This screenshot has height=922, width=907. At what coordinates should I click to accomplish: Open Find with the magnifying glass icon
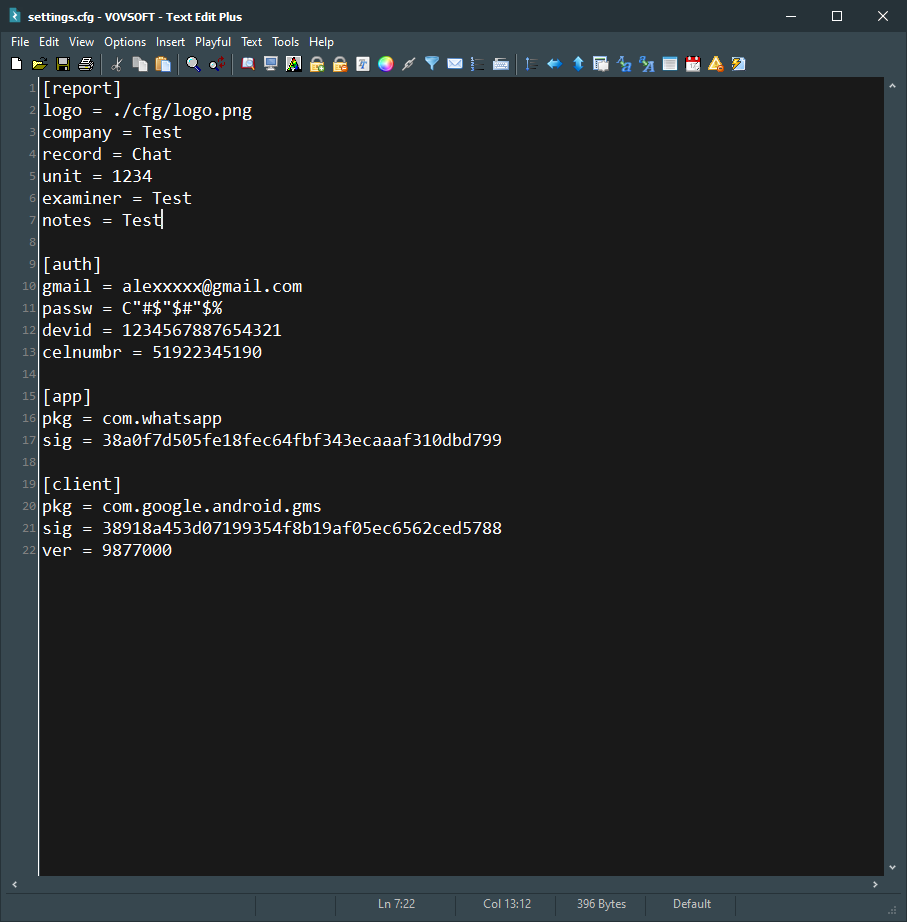[x=194, y=64]
